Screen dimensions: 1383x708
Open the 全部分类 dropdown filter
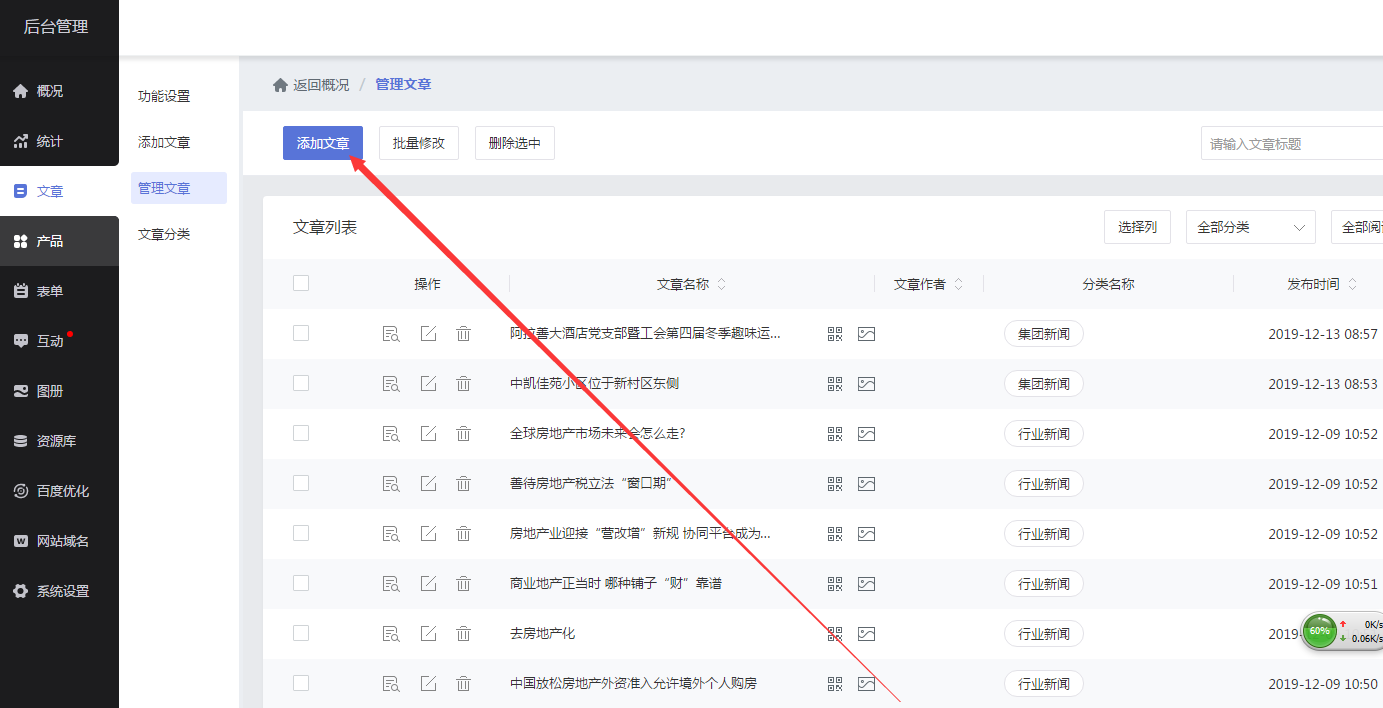click(x=1250, y=227)
